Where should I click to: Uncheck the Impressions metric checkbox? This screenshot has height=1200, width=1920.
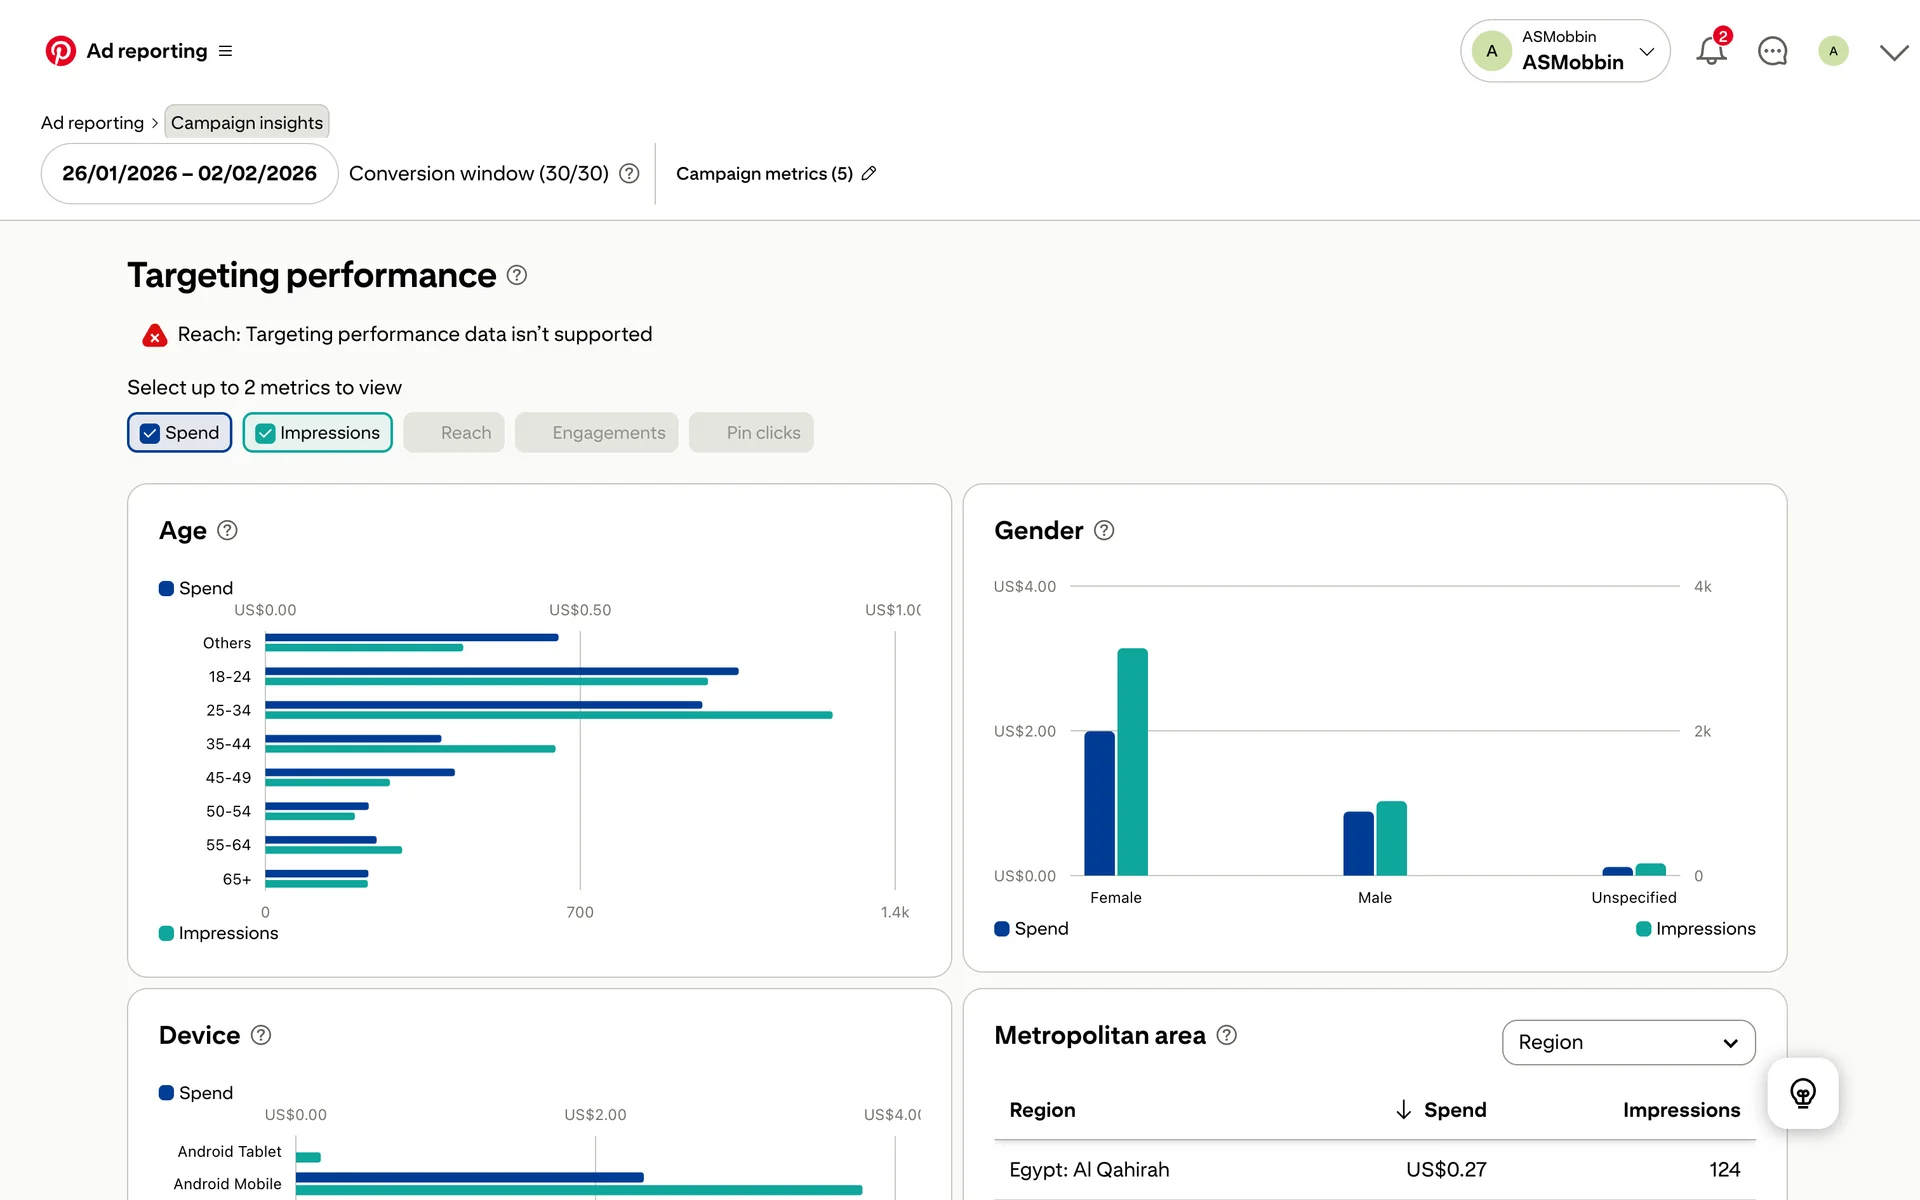click(x=265, y=433)
